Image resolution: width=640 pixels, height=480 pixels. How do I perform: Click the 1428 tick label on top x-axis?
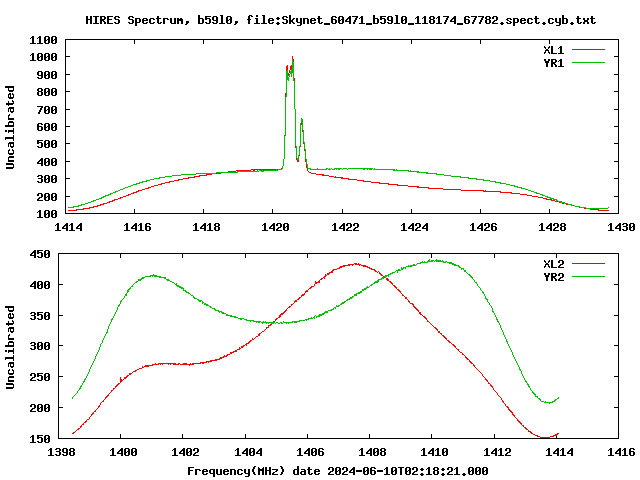552,227
